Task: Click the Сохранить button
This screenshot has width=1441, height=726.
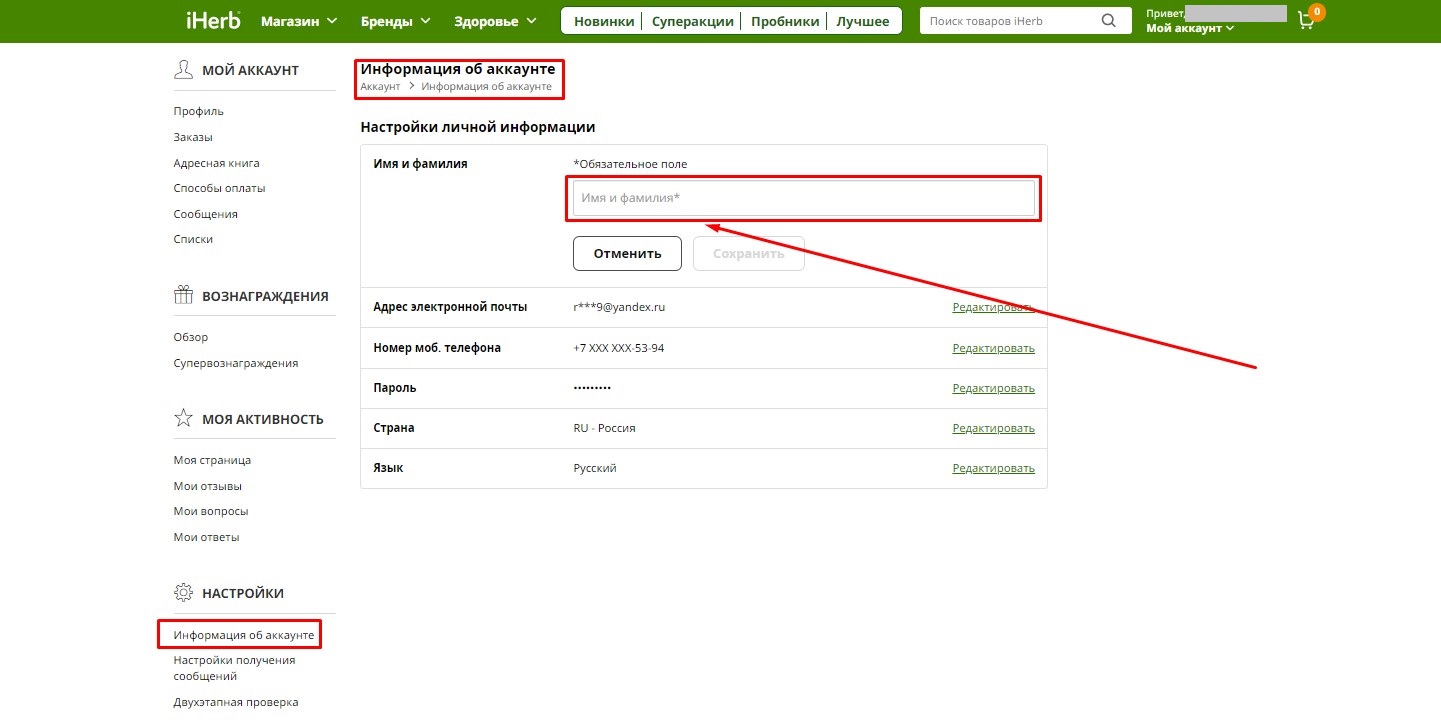Action: coord(749,253)
